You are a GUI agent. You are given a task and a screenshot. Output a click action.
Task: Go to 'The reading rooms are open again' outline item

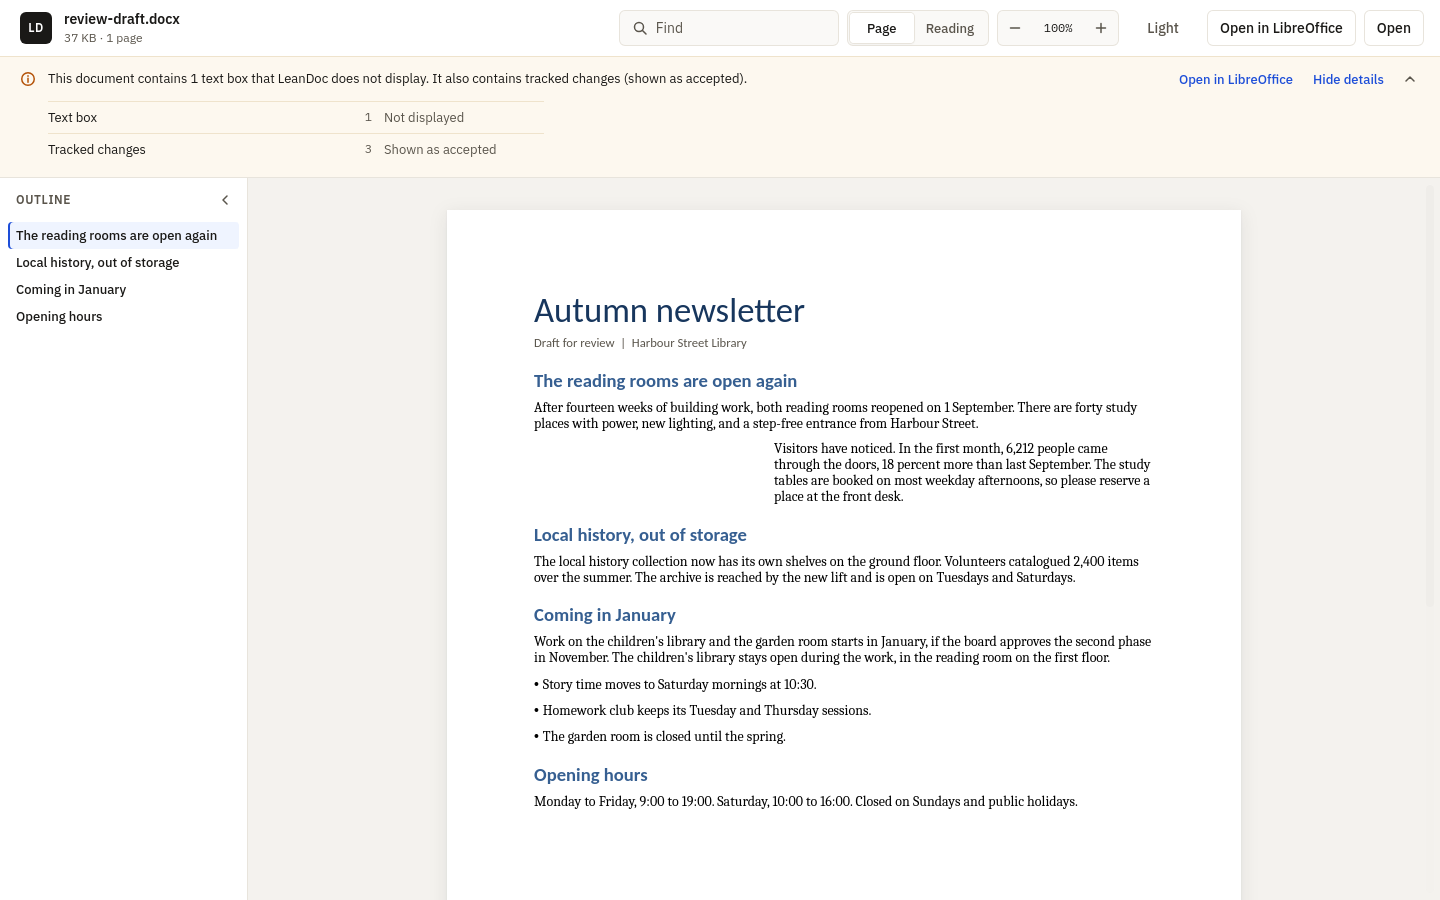point(123,235)
